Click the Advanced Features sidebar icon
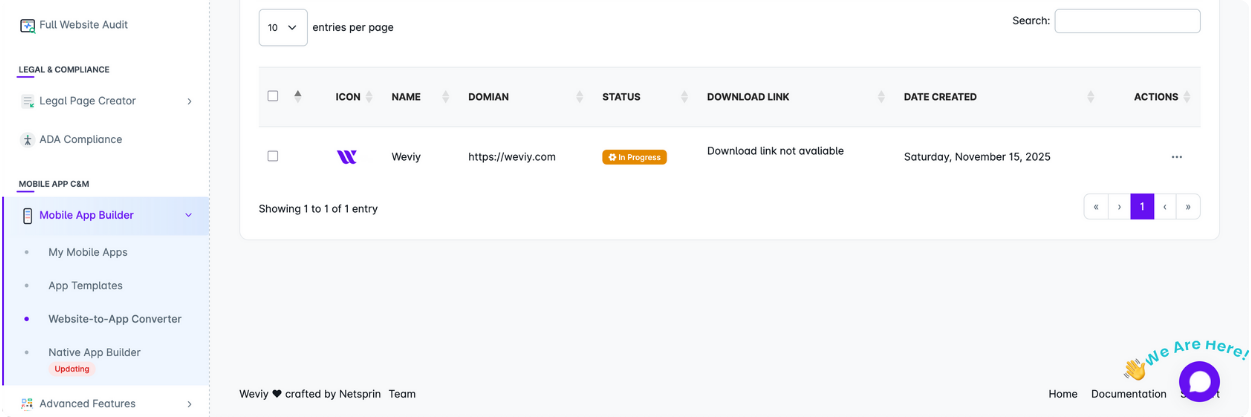The width and height of the screenshot is (1251, 417). pyautogui.click(x=28, y=404)
